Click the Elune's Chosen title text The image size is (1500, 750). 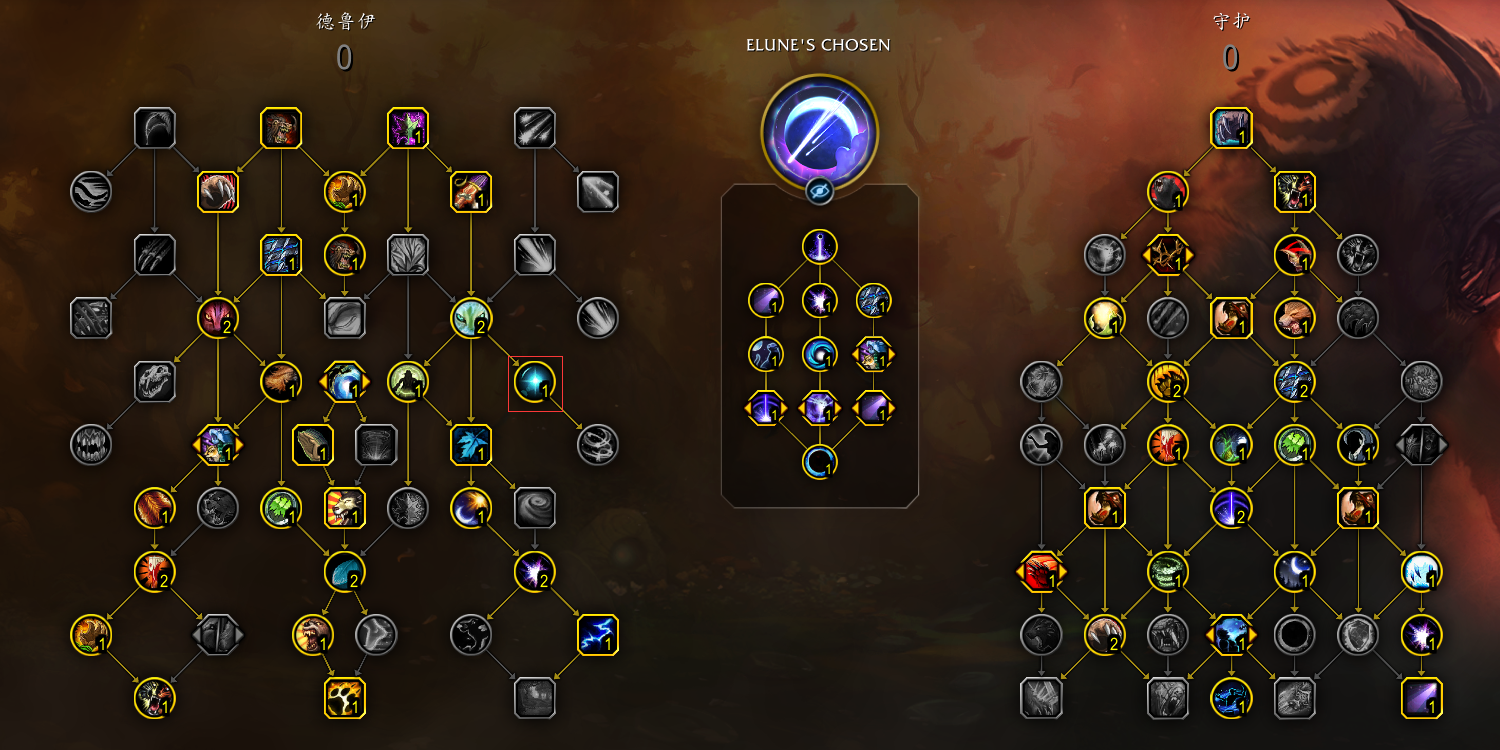click(x=818, y=45)
